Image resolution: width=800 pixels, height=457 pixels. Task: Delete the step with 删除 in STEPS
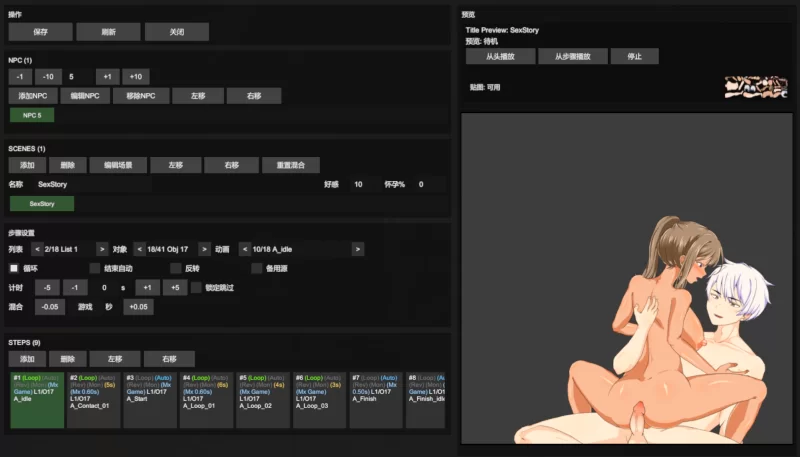tap(67, 359)
